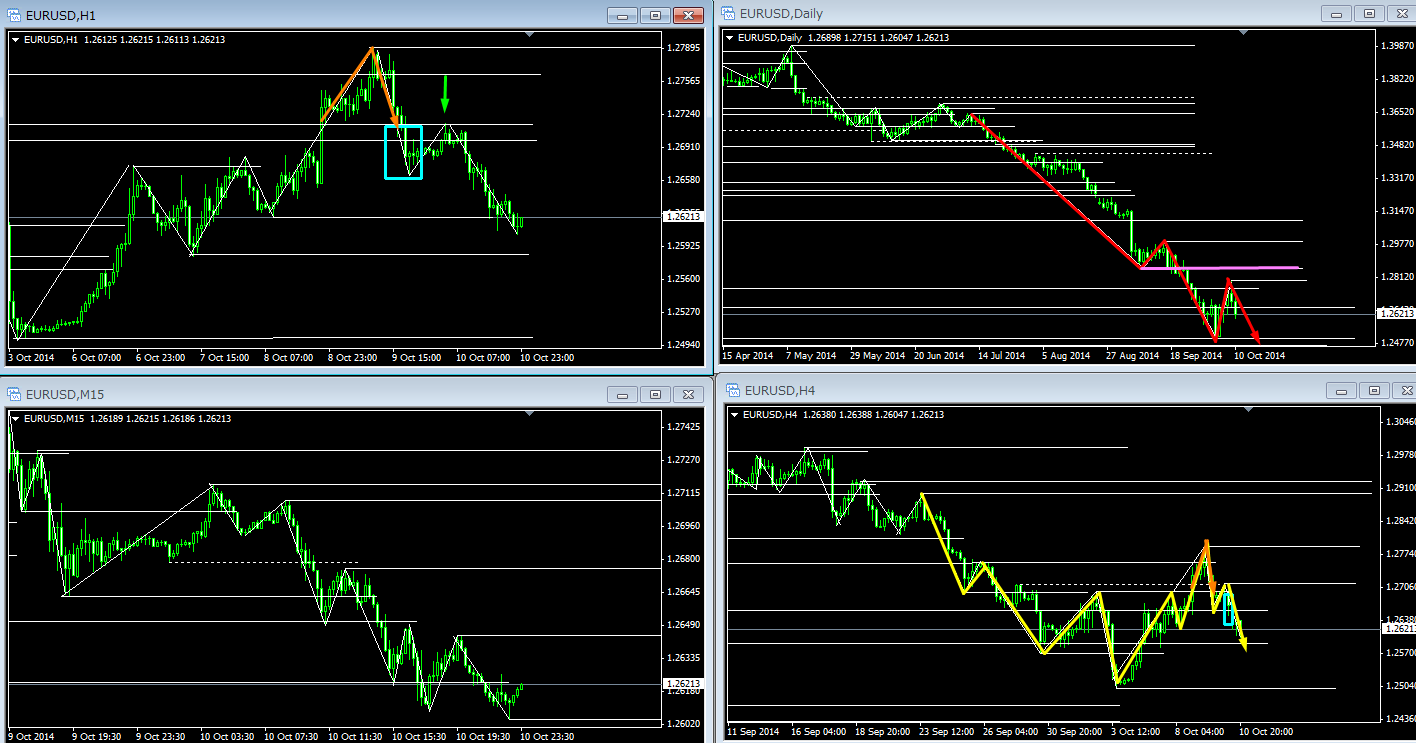Screen dimensions: 1416x743
Task: Close the EURUSD,H1 chart window
Action: pos(688,15)
